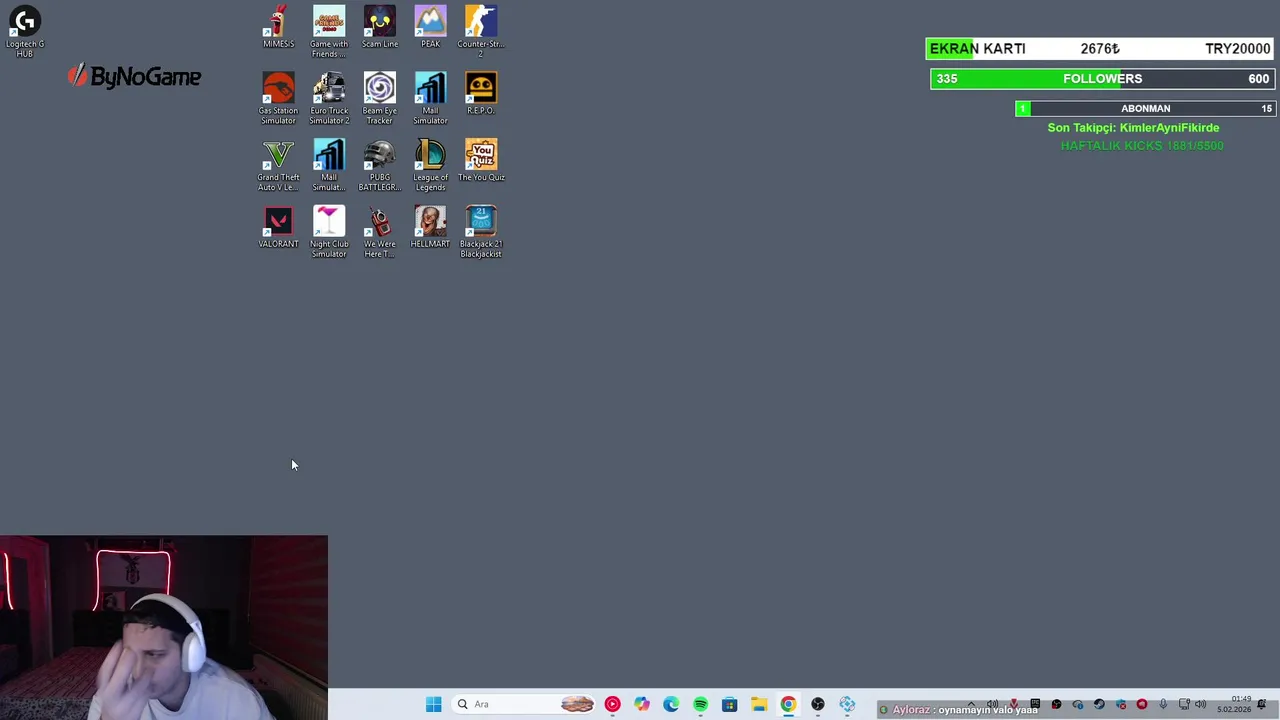Open the clock and date panel

[x=1234, y=704]
